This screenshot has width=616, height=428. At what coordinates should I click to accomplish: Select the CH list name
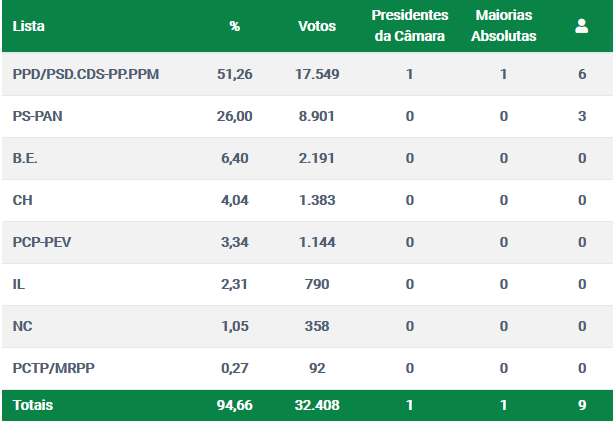(x=22, y=200)
